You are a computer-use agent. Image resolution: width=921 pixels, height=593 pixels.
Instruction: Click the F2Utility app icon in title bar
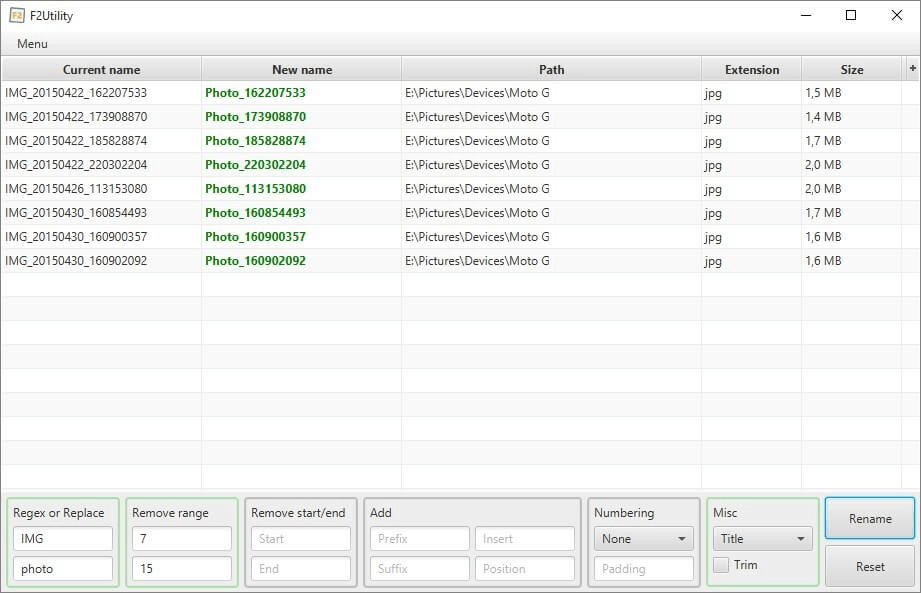[17, 16]
